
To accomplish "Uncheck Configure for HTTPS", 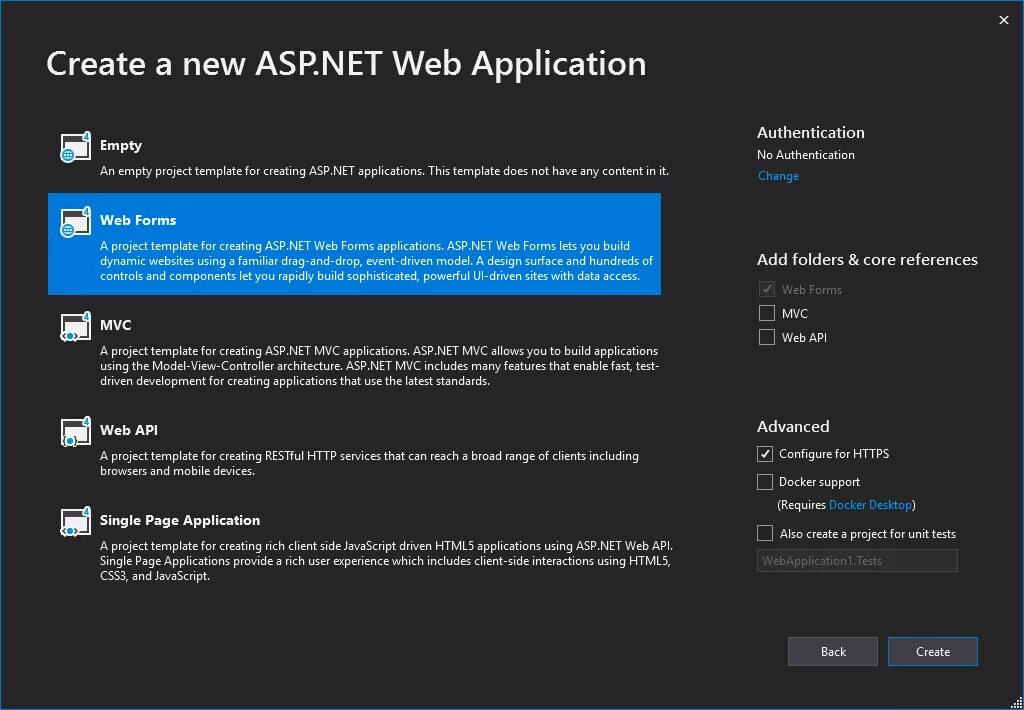I will click(x=765, y=453).
